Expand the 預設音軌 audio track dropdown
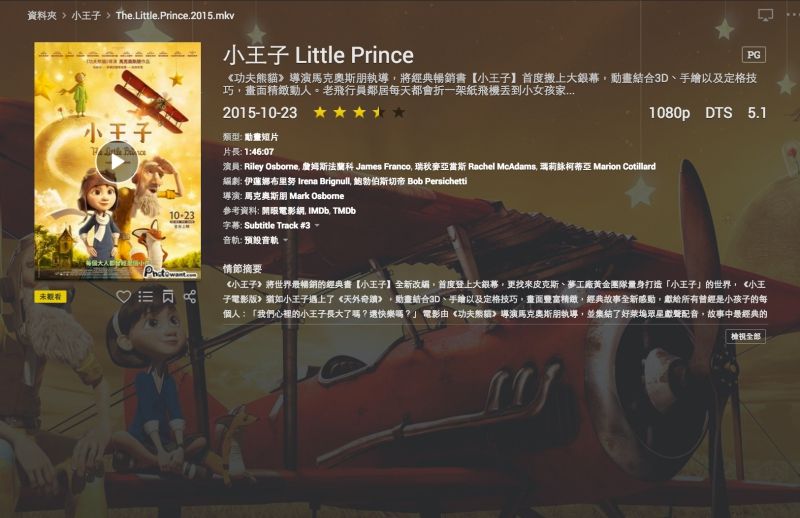This screenshot has height=518, width=800. click(266, 240)
